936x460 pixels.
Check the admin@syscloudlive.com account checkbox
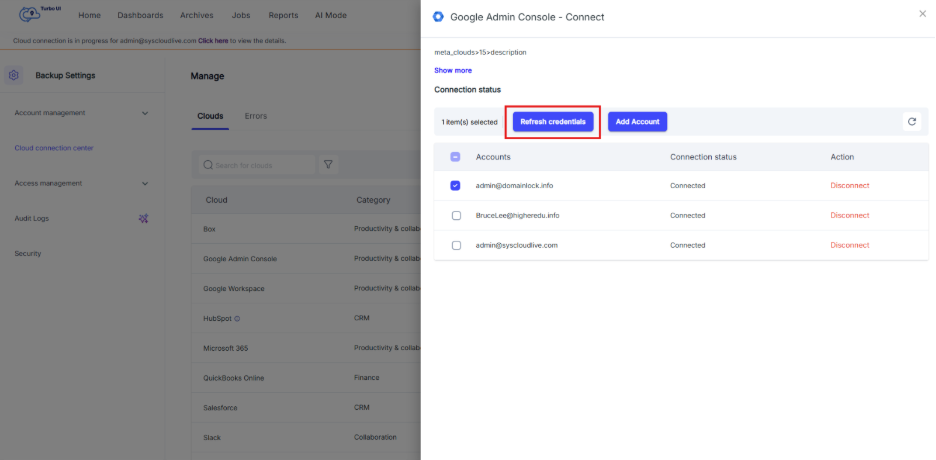tap(456, 245)
